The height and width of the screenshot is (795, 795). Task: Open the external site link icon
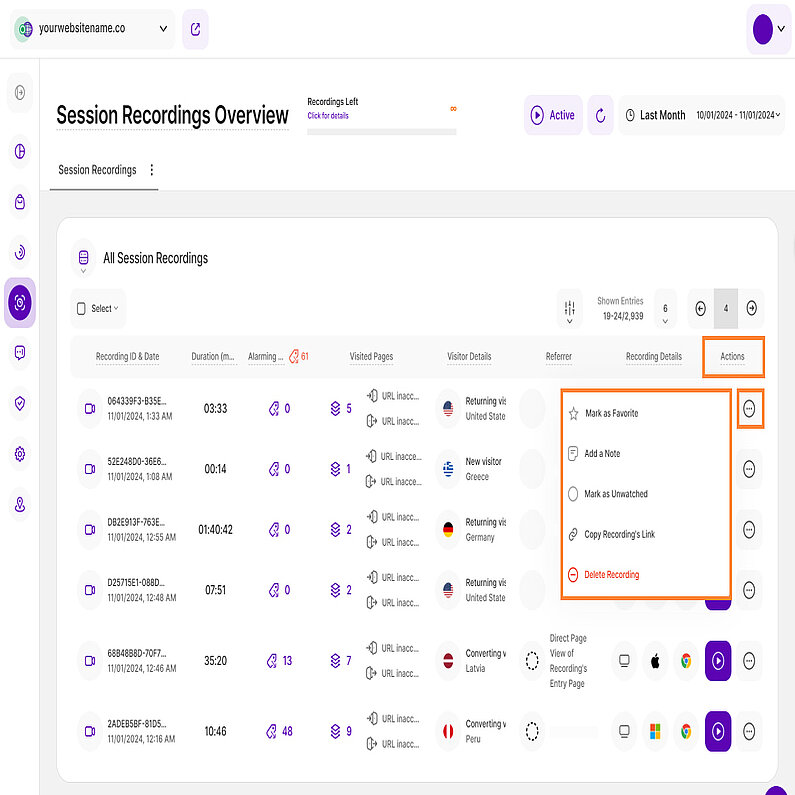(x=195, y=29)
